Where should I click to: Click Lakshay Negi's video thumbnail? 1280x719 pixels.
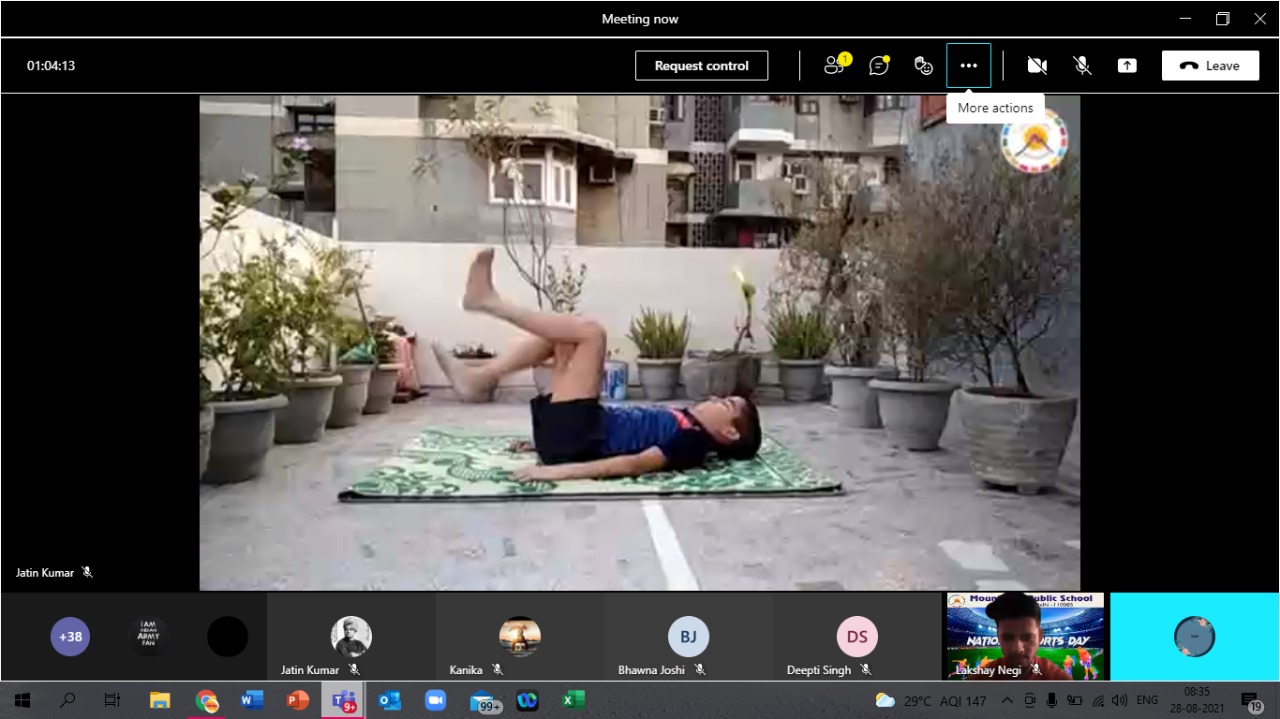pyautogui.click(x=1025, y=636)
